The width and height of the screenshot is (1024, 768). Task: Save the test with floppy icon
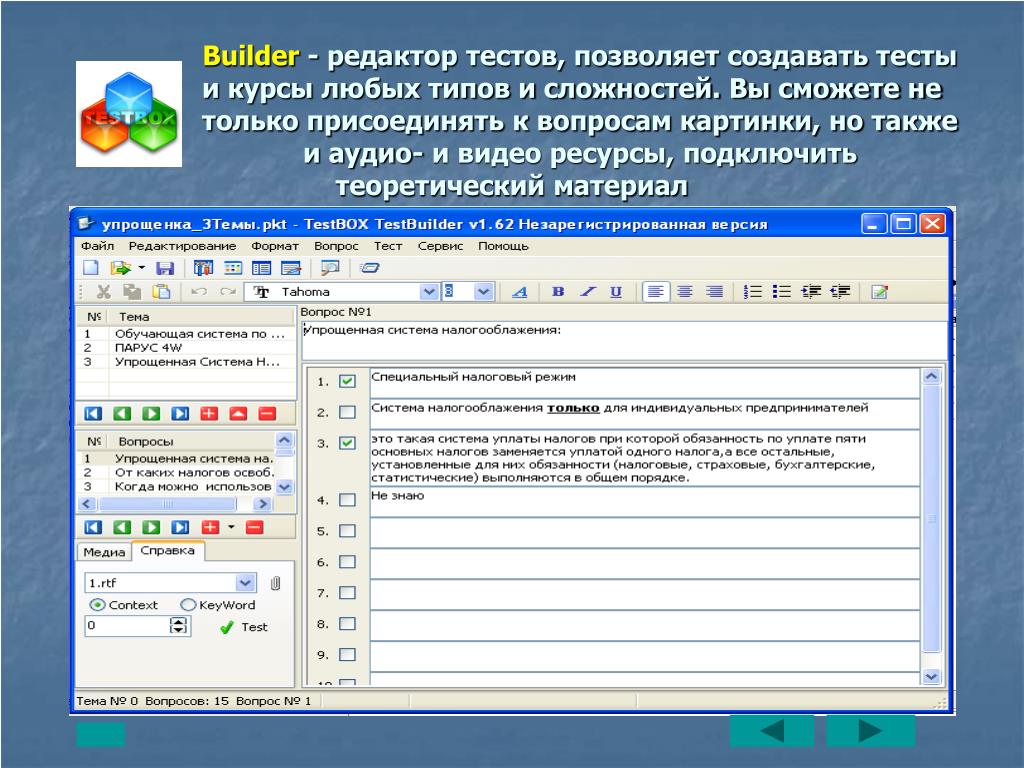(x=165, y=268)
